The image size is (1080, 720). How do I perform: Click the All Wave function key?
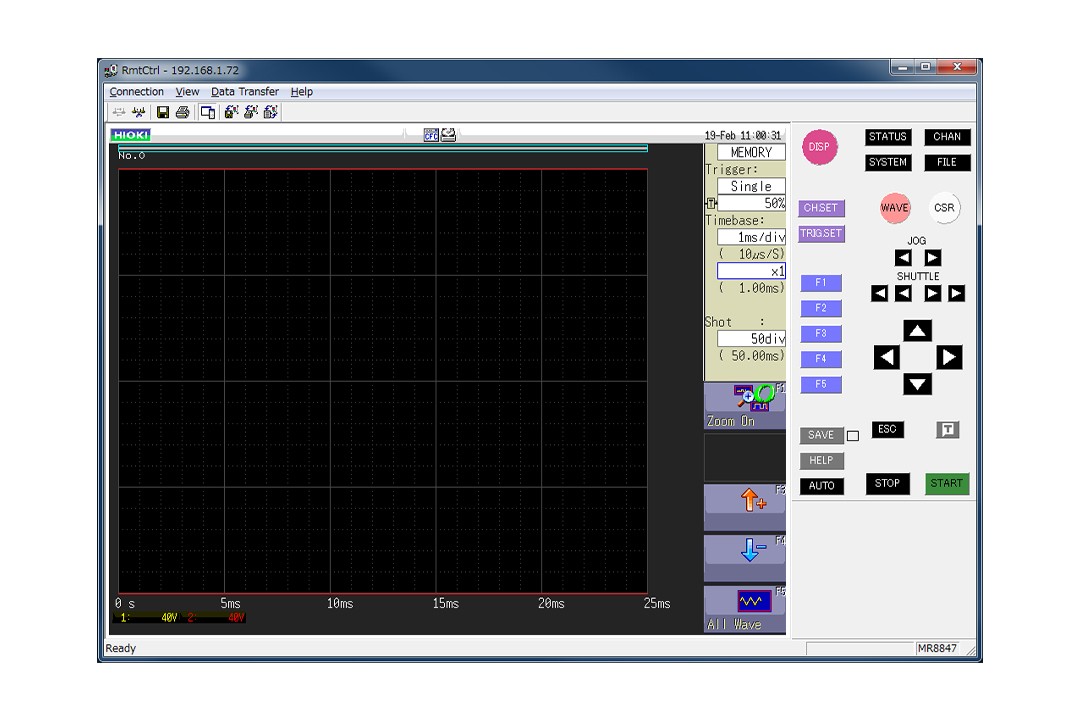pyautogui.click(x=745, y=609)
